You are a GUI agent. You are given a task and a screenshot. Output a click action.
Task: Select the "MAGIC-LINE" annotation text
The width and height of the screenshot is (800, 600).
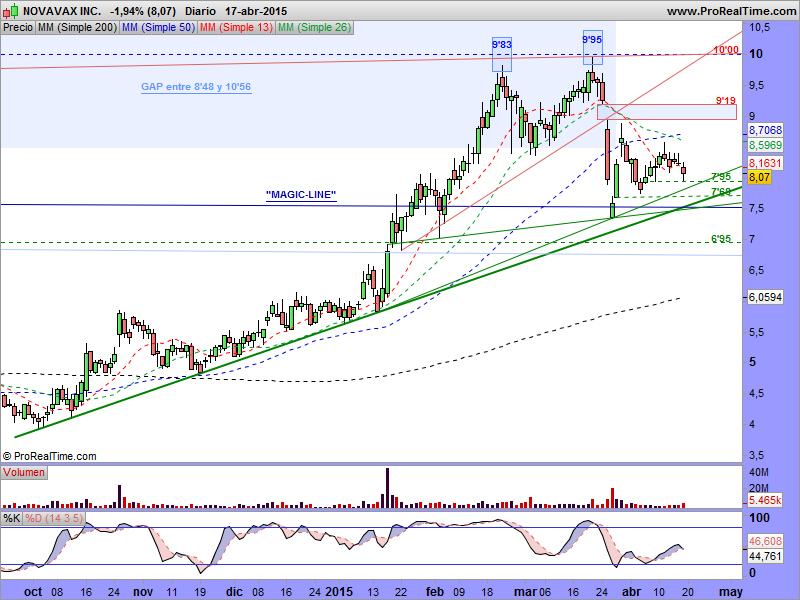pos(301,195)
